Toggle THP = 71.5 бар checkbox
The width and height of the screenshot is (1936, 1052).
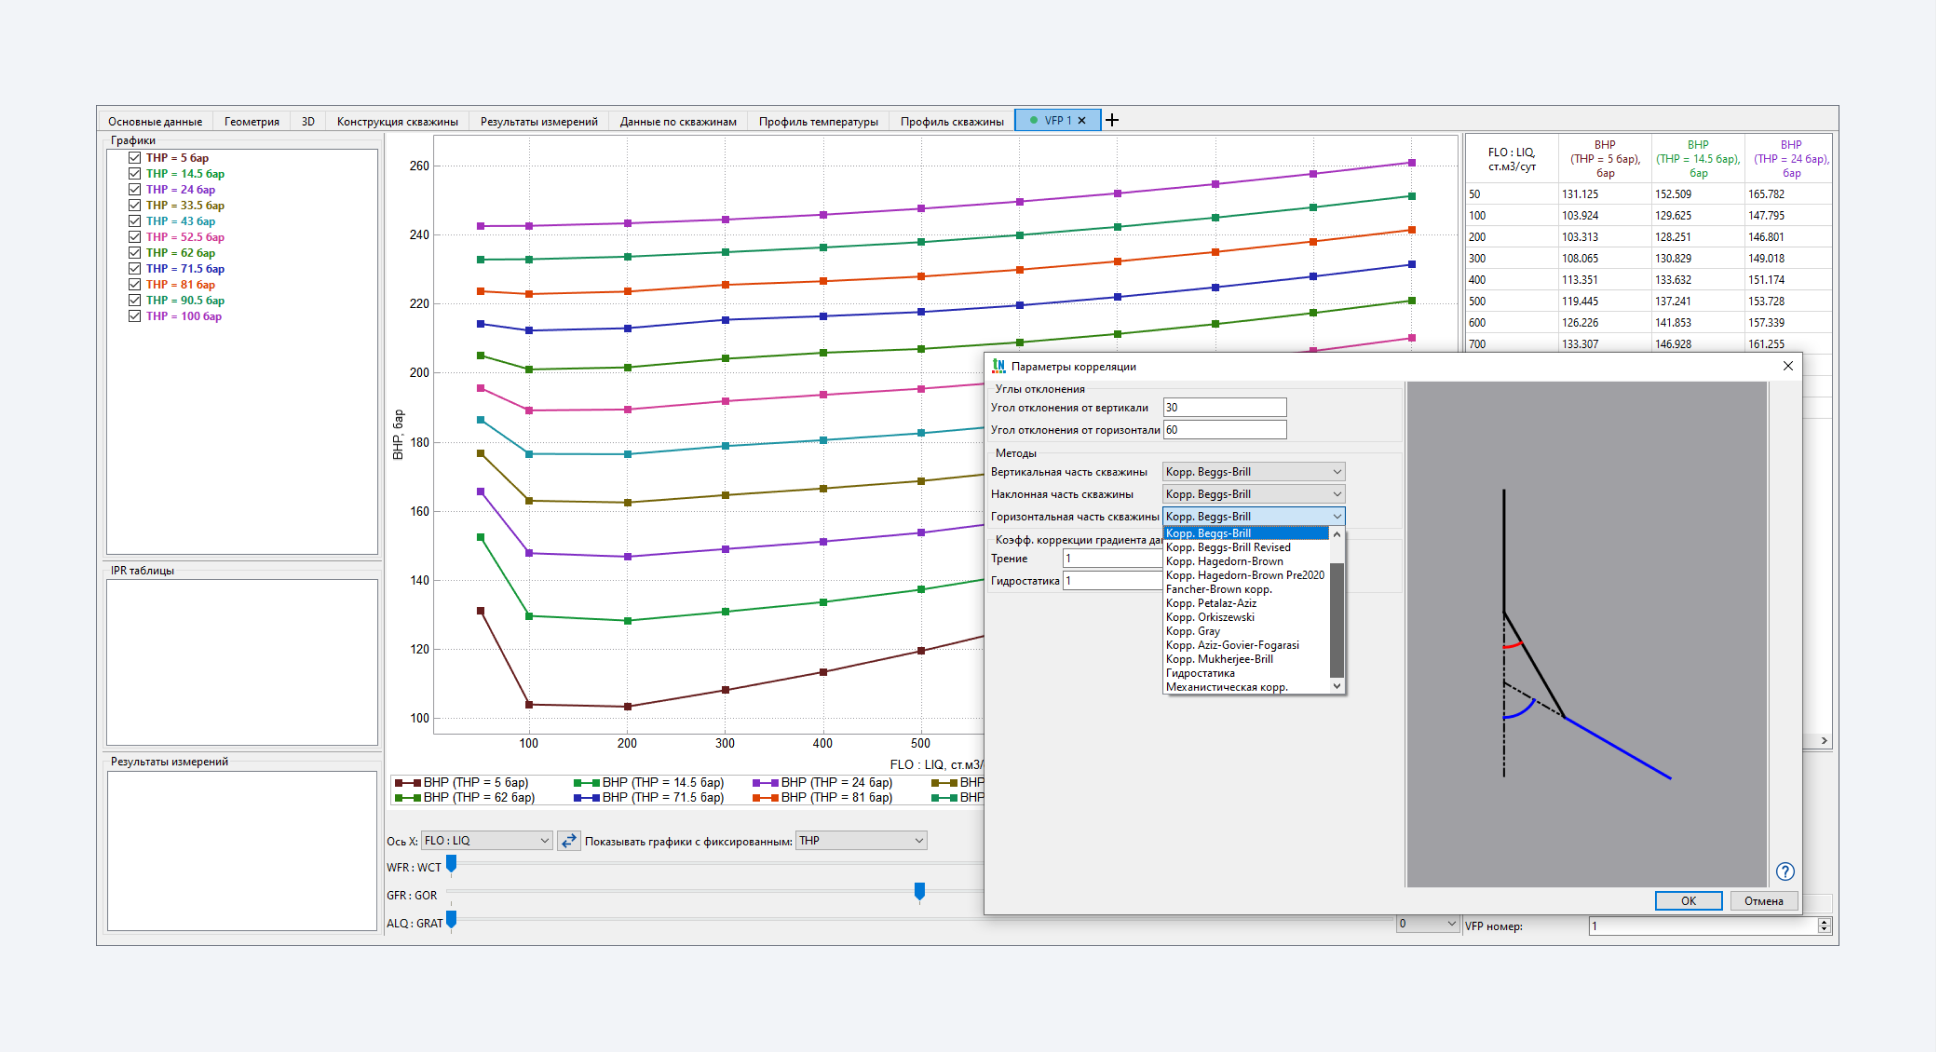coord(134,269)
